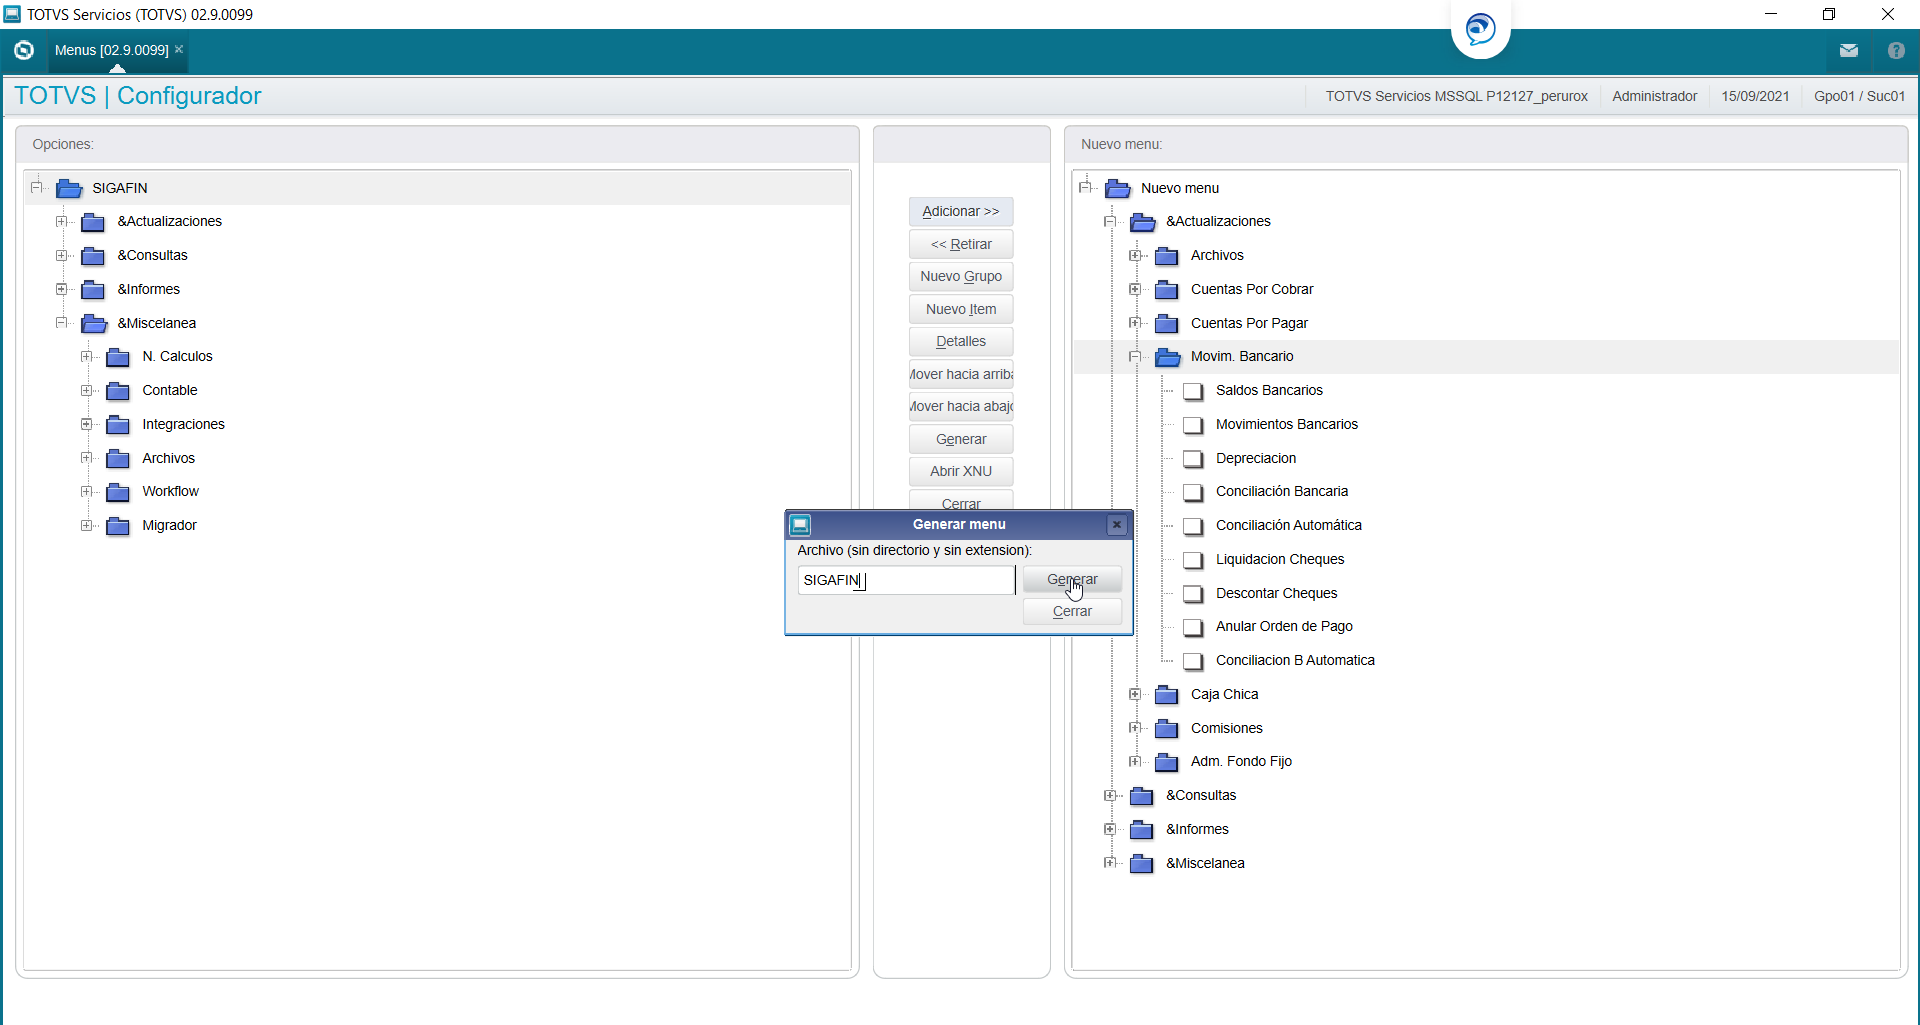Image resolution: width=1920 pixels, height=1025 pixels.
Task: Click the Adicionar >> button
Action: (961, 211)
